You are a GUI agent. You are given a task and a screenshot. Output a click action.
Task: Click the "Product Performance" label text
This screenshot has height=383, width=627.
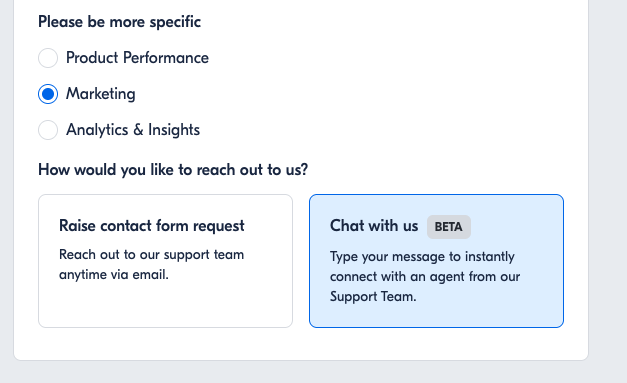point(137,58)
